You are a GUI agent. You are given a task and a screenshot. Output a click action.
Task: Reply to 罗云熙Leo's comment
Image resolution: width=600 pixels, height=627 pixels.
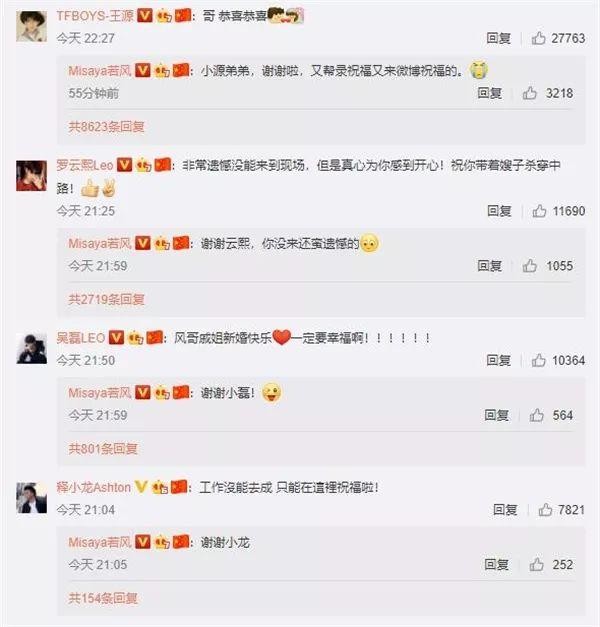pos(499,211)
